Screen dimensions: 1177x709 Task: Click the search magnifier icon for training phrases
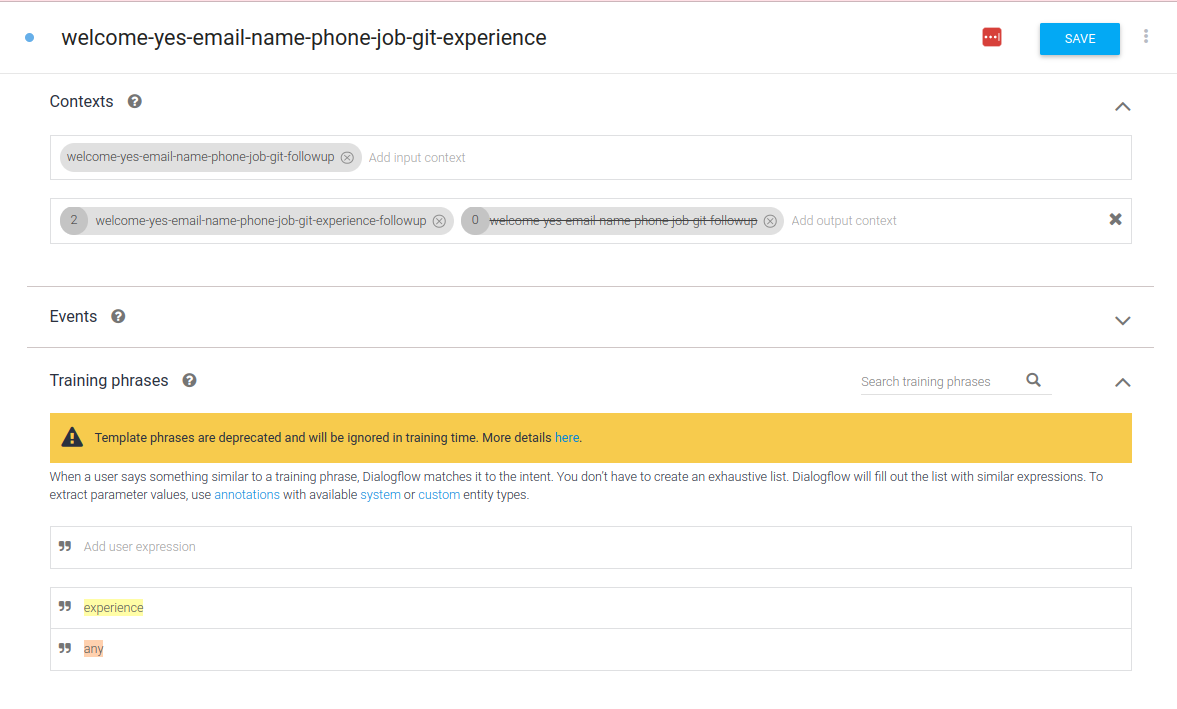[x=1033, y=380]
